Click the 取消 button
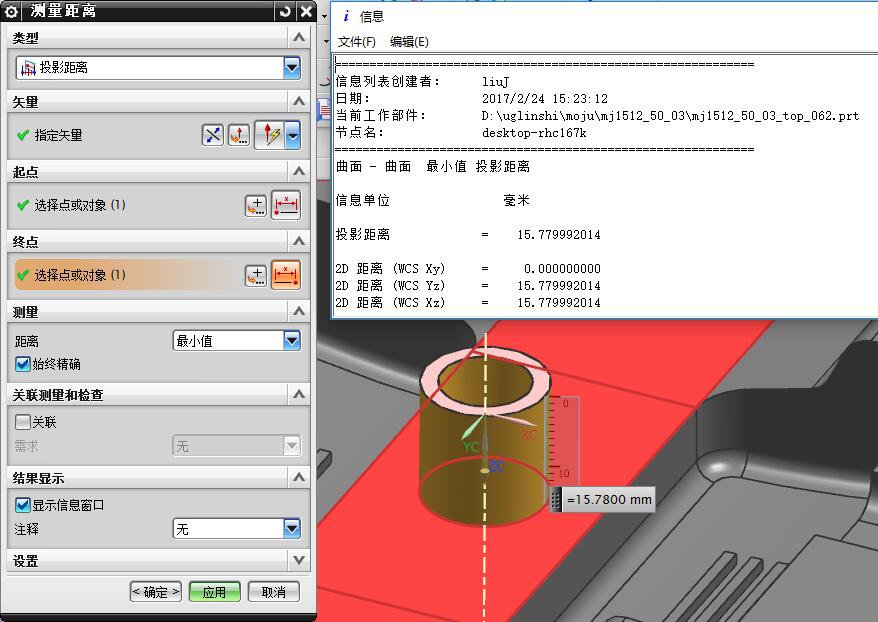The image size is (878, 622). pos(273,592)
